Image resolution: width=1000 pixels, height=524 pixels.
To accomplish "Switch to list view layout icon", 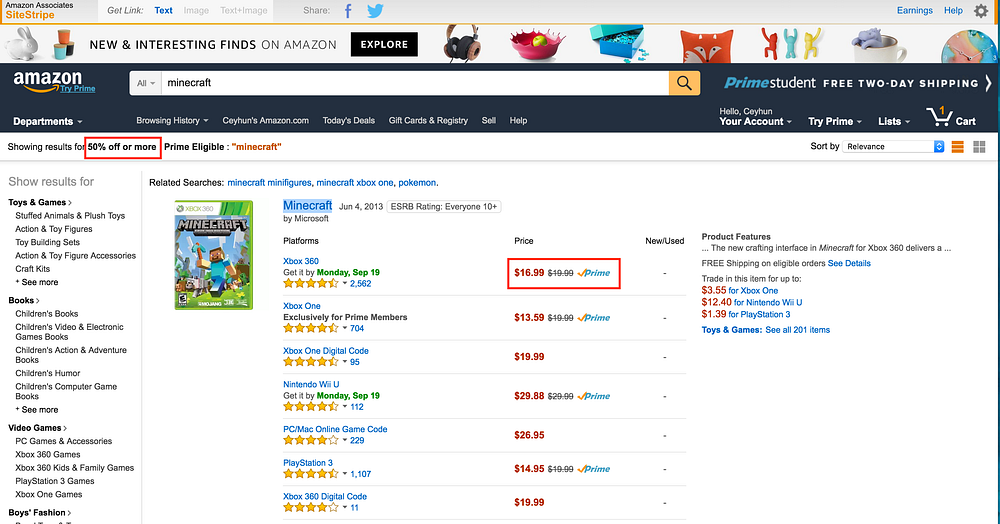I will click(x=957, y=147).
